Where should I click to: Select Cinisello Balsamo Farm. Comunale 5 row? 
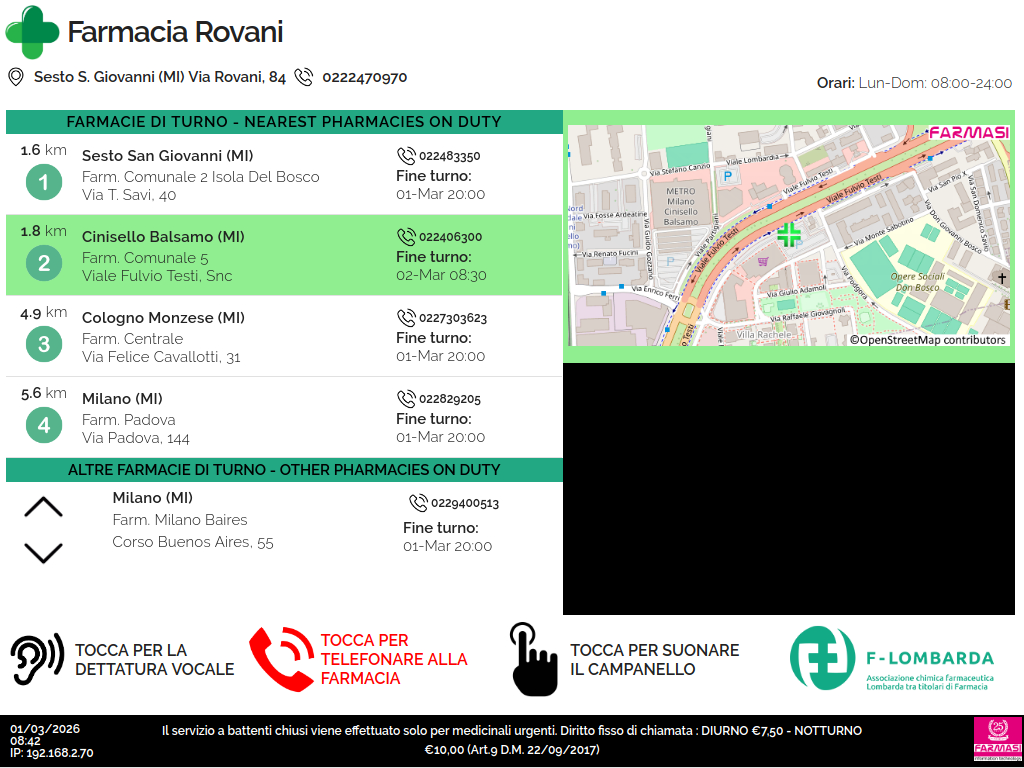[x=284, y=256]
